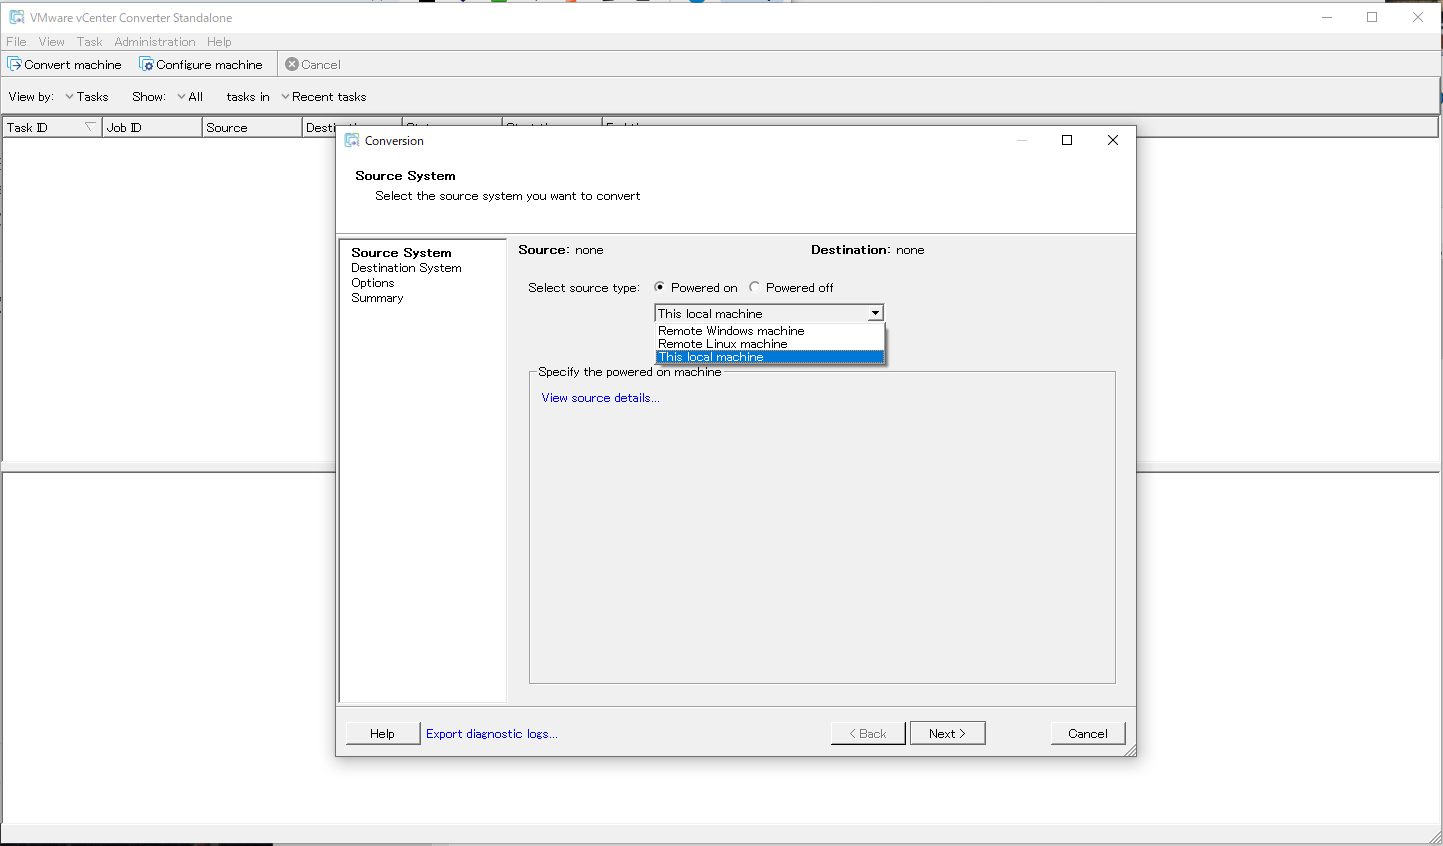1443x846 pixels.
Task: Open the Administration menu
Action: [154, 42]
